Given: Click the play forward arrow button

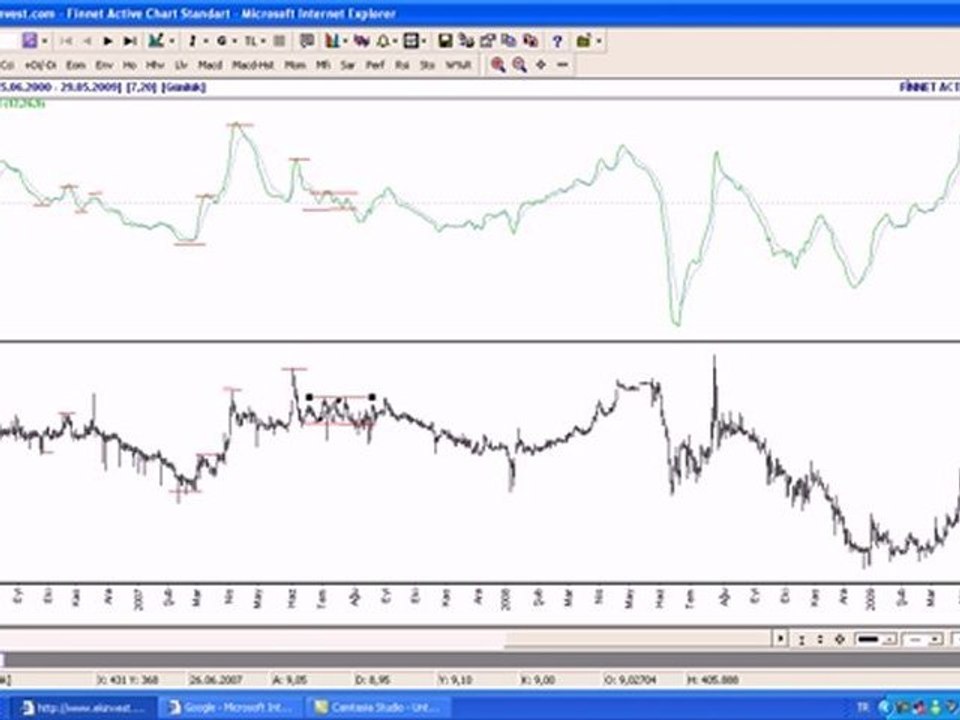Looking at the screenshot, I should click(108, 41).
